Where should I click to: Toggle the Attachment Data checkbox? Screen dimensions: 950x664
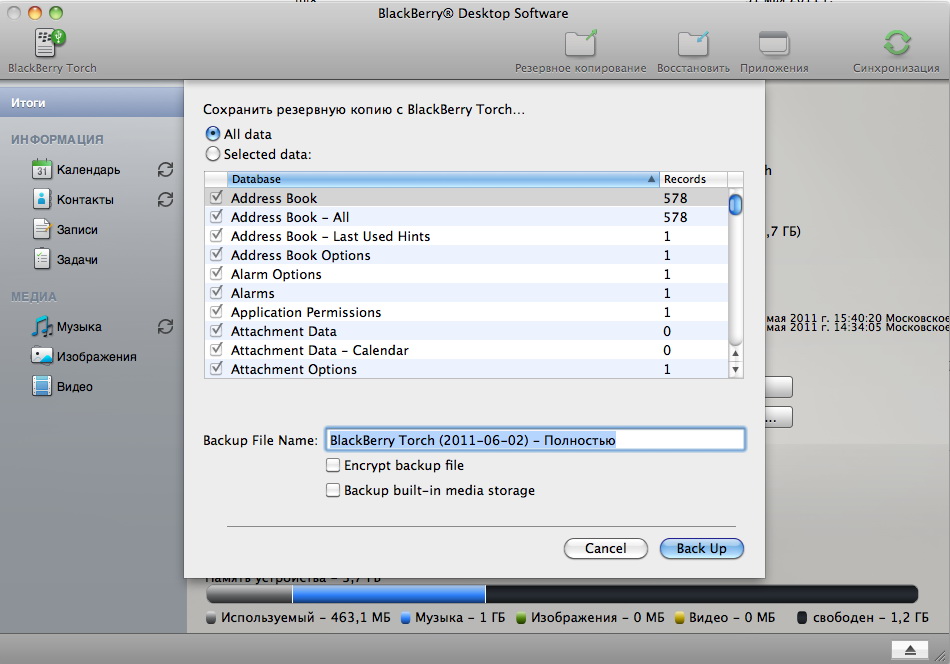pyautogui.click(x=216, y=331)
